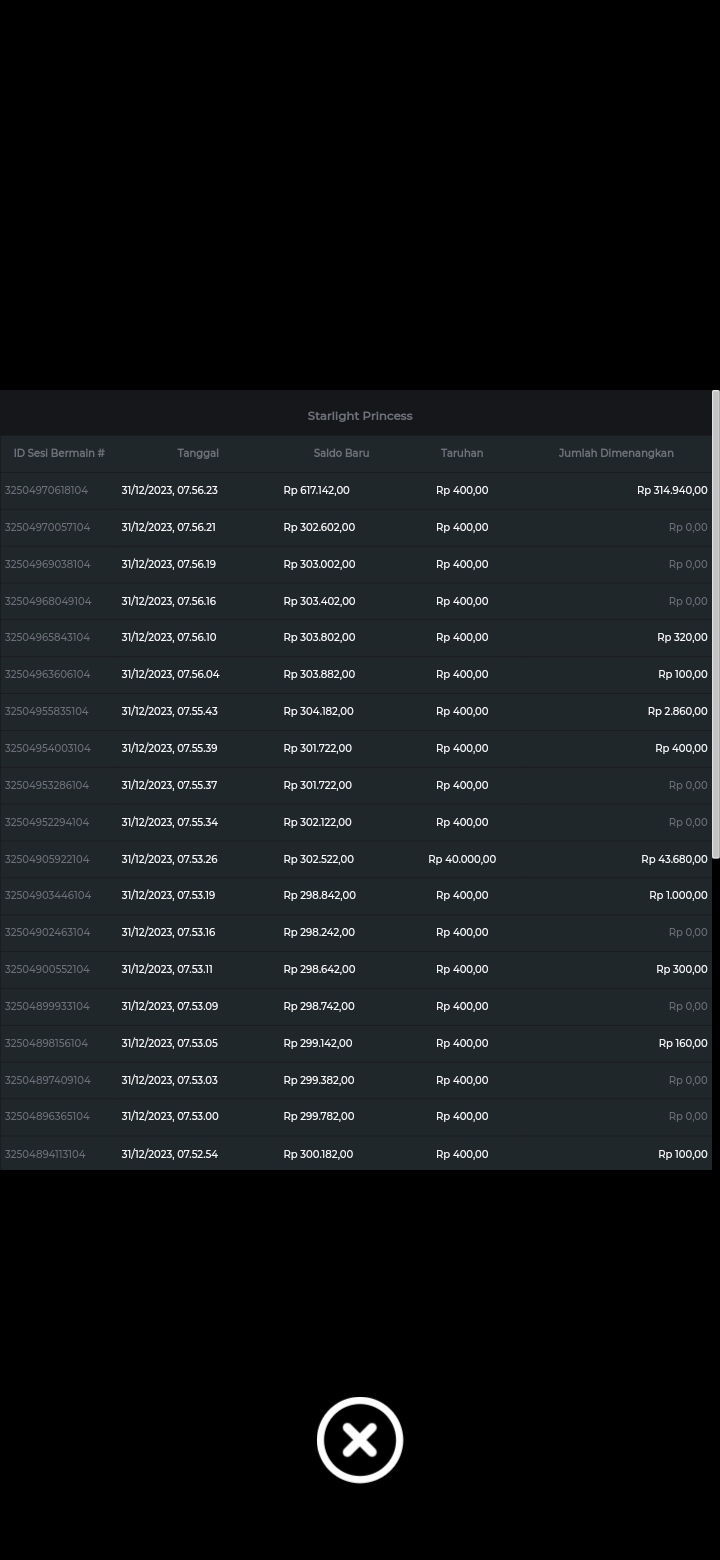Open session ID 32504894113104
The width and height of the screenshot is (720, 1560).
45,1154
